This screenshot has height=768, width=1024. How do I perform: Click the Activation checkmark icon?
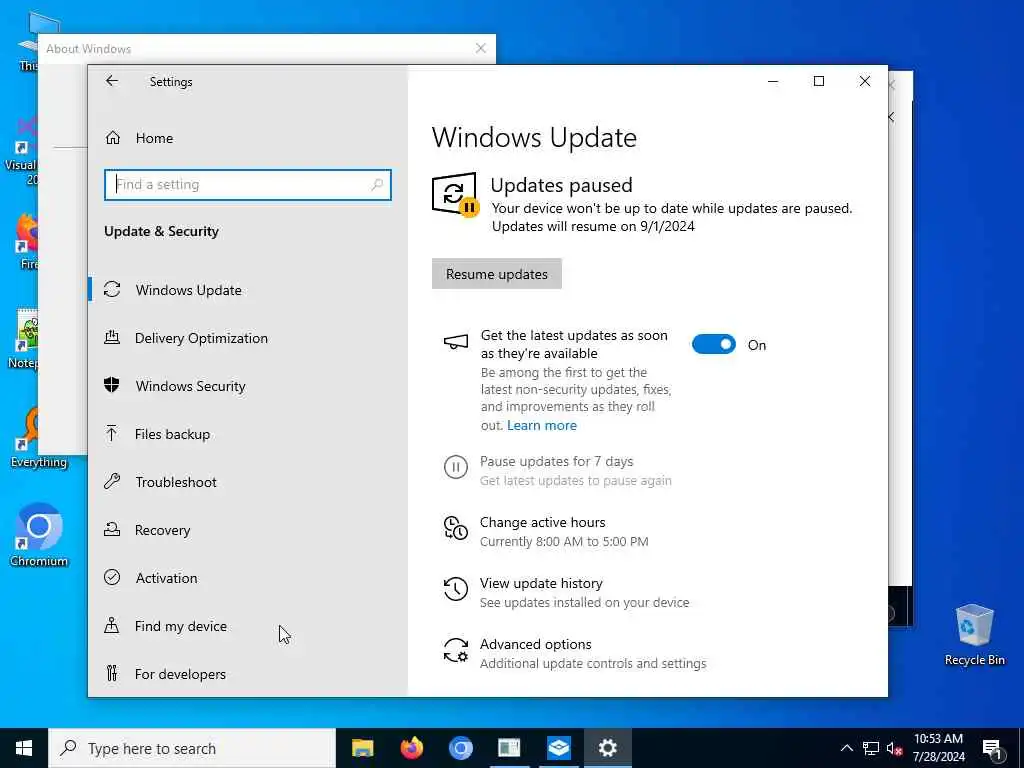click(112, 577)
